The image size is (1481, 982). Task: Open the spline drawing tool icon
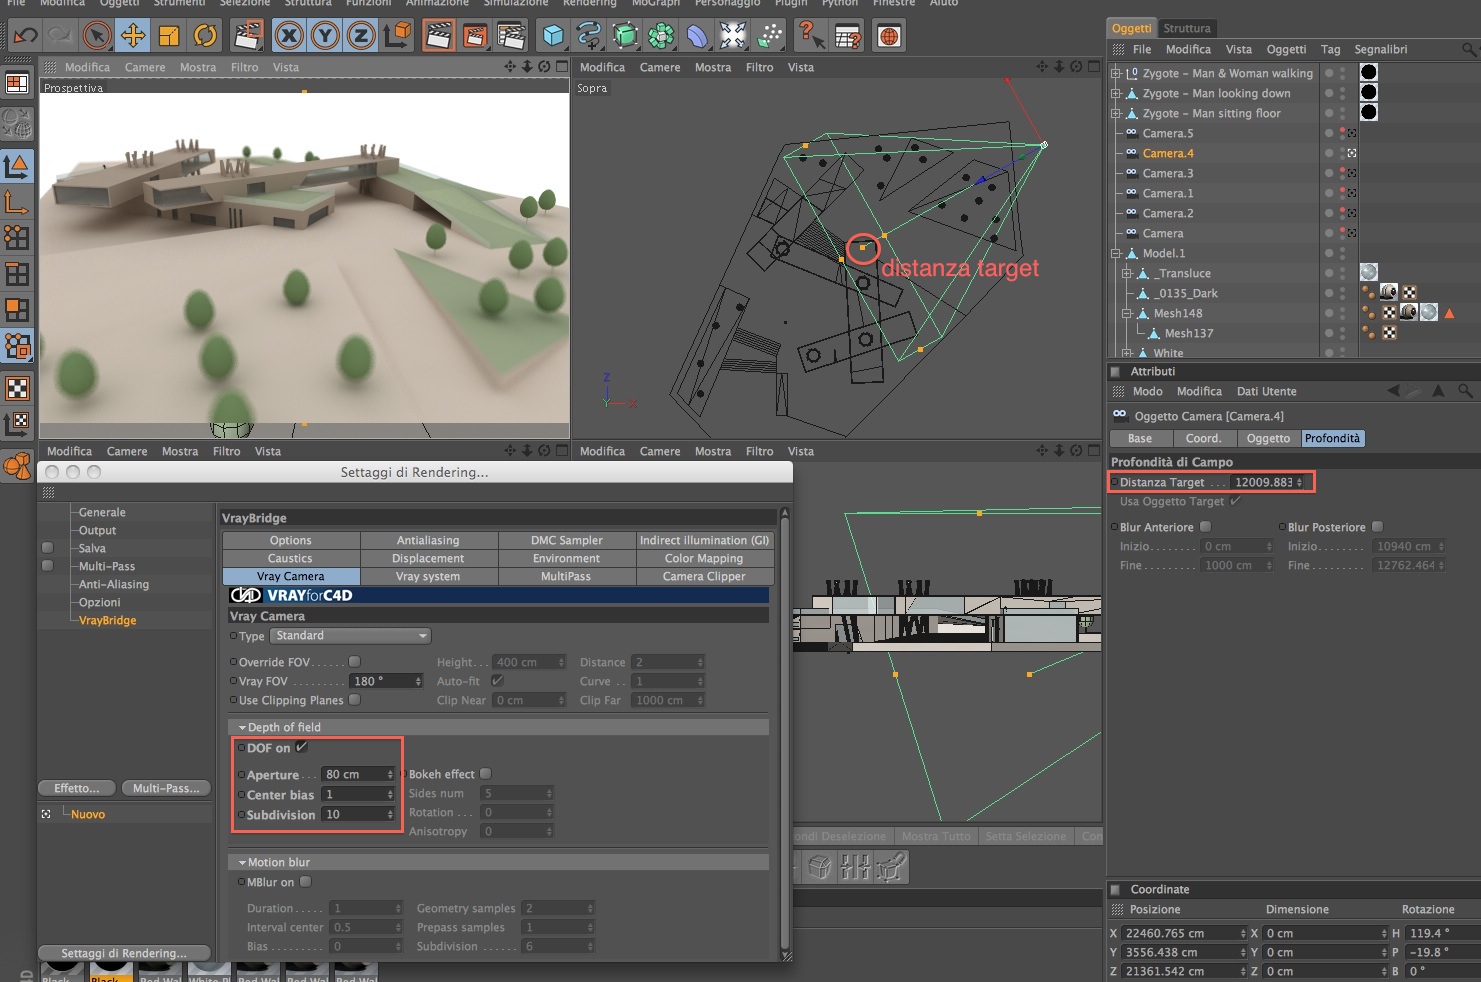[x=589, y=36]
